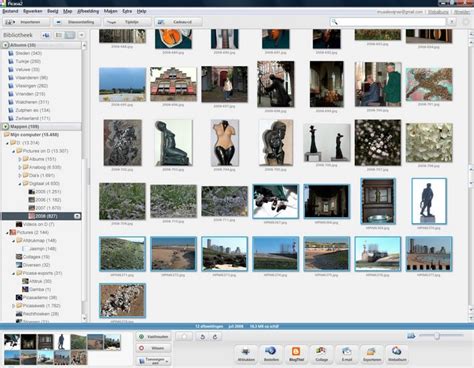Collapse the Mappen section
This screenshot has height=368, width=474.
click(5, 126)
